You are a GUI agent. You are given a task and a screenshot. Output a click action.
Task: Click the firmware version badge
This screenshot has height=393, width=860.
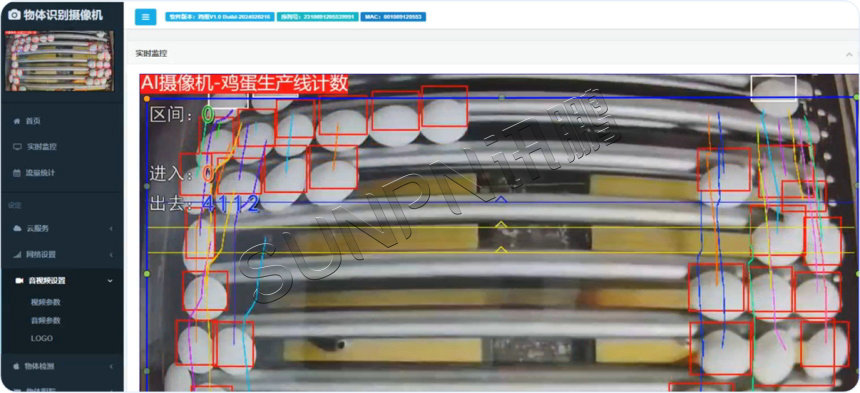(x=220, y=17)
